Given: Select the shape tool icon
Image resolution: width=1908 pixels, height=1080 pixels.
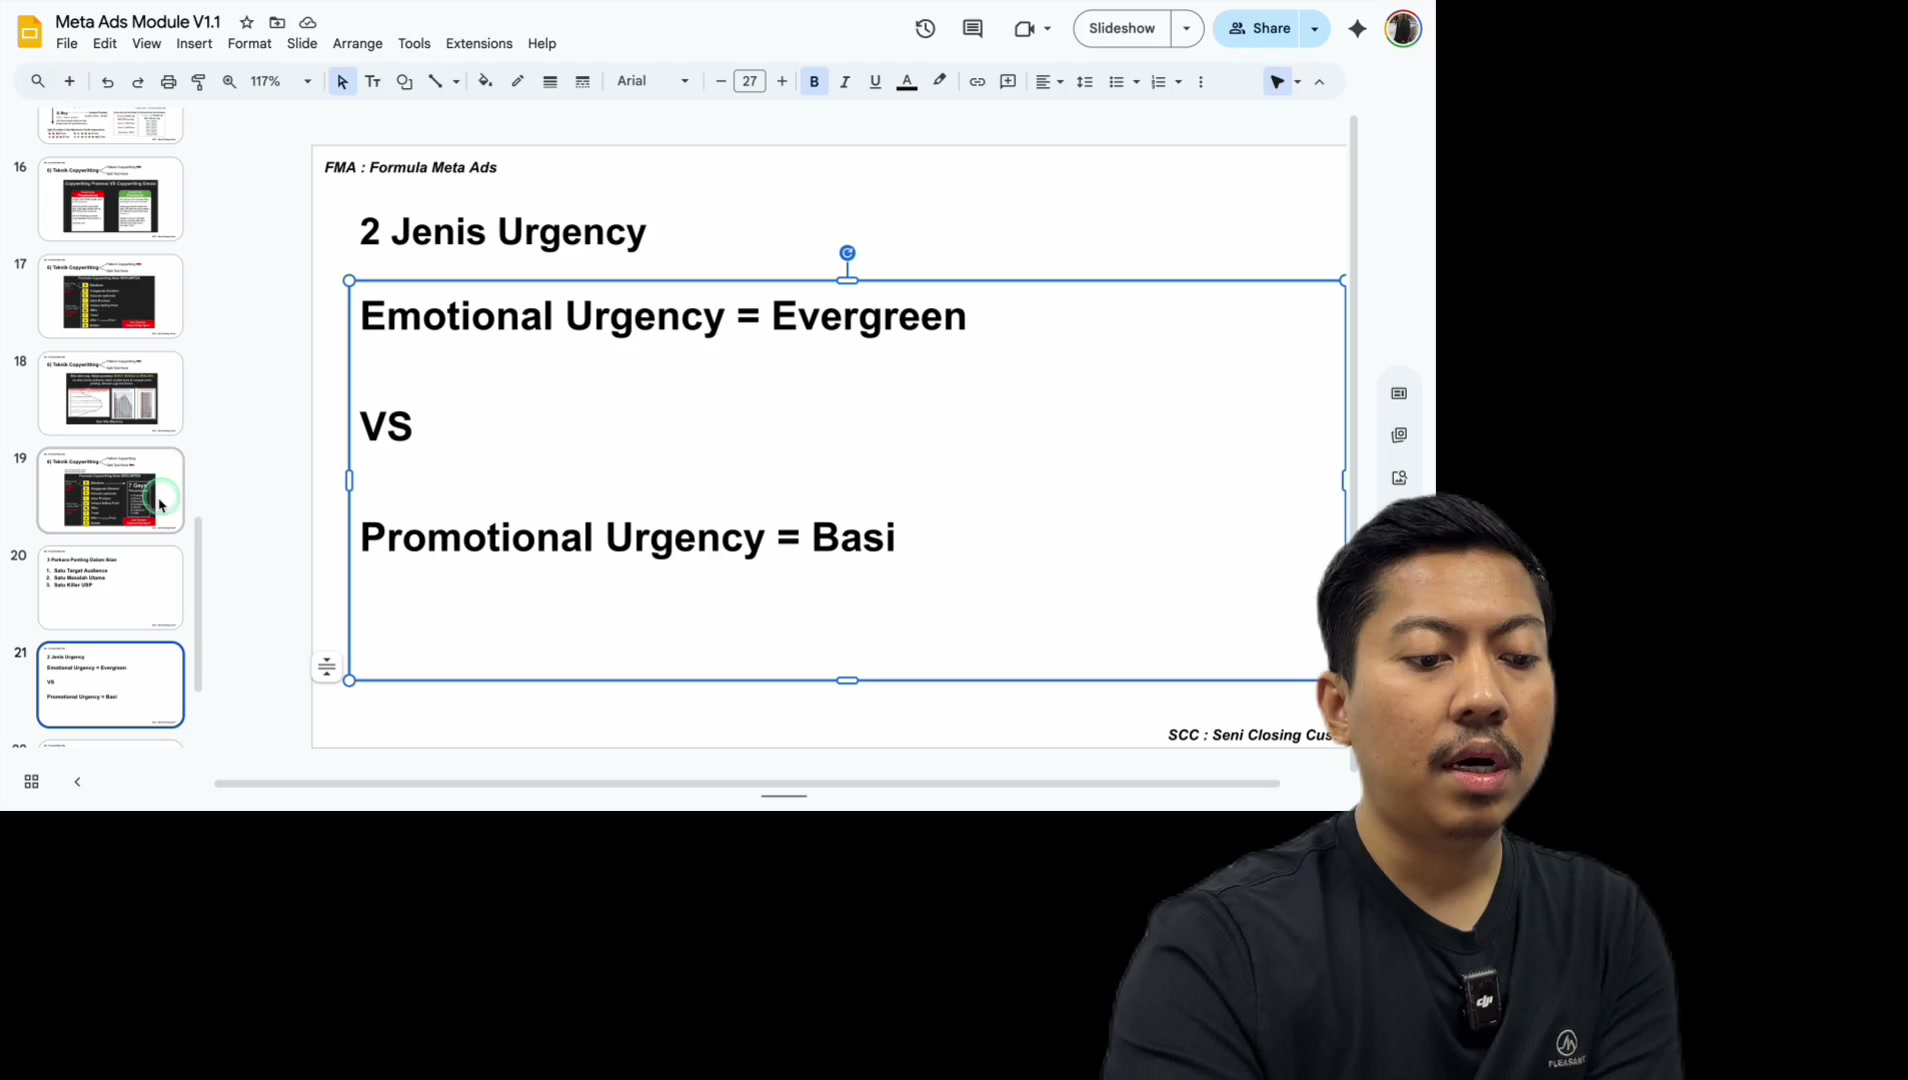Looking at the screenshot, I should [x=404, y=82].
